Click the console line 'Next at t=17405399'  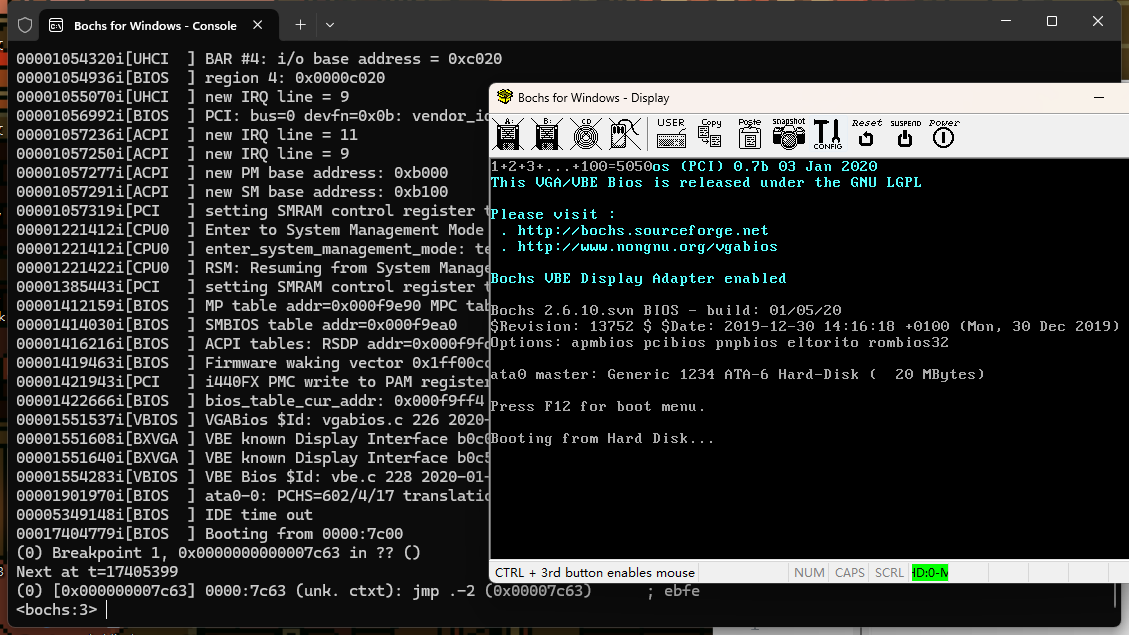coord(97,572)
